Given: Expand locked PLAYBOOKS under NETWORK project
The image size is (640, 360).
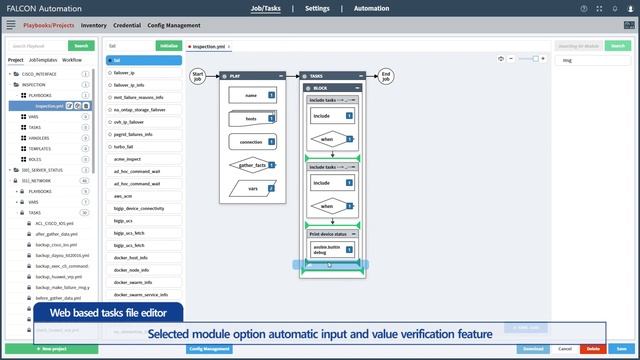Looking at the screenshot, I should [17, 191].
